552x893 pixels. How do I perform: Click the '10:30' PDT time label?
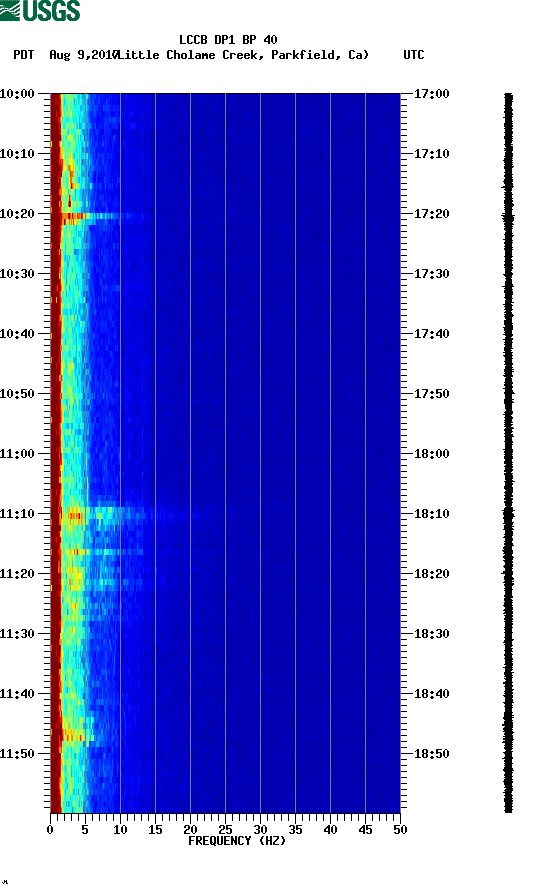pos(17,274)
